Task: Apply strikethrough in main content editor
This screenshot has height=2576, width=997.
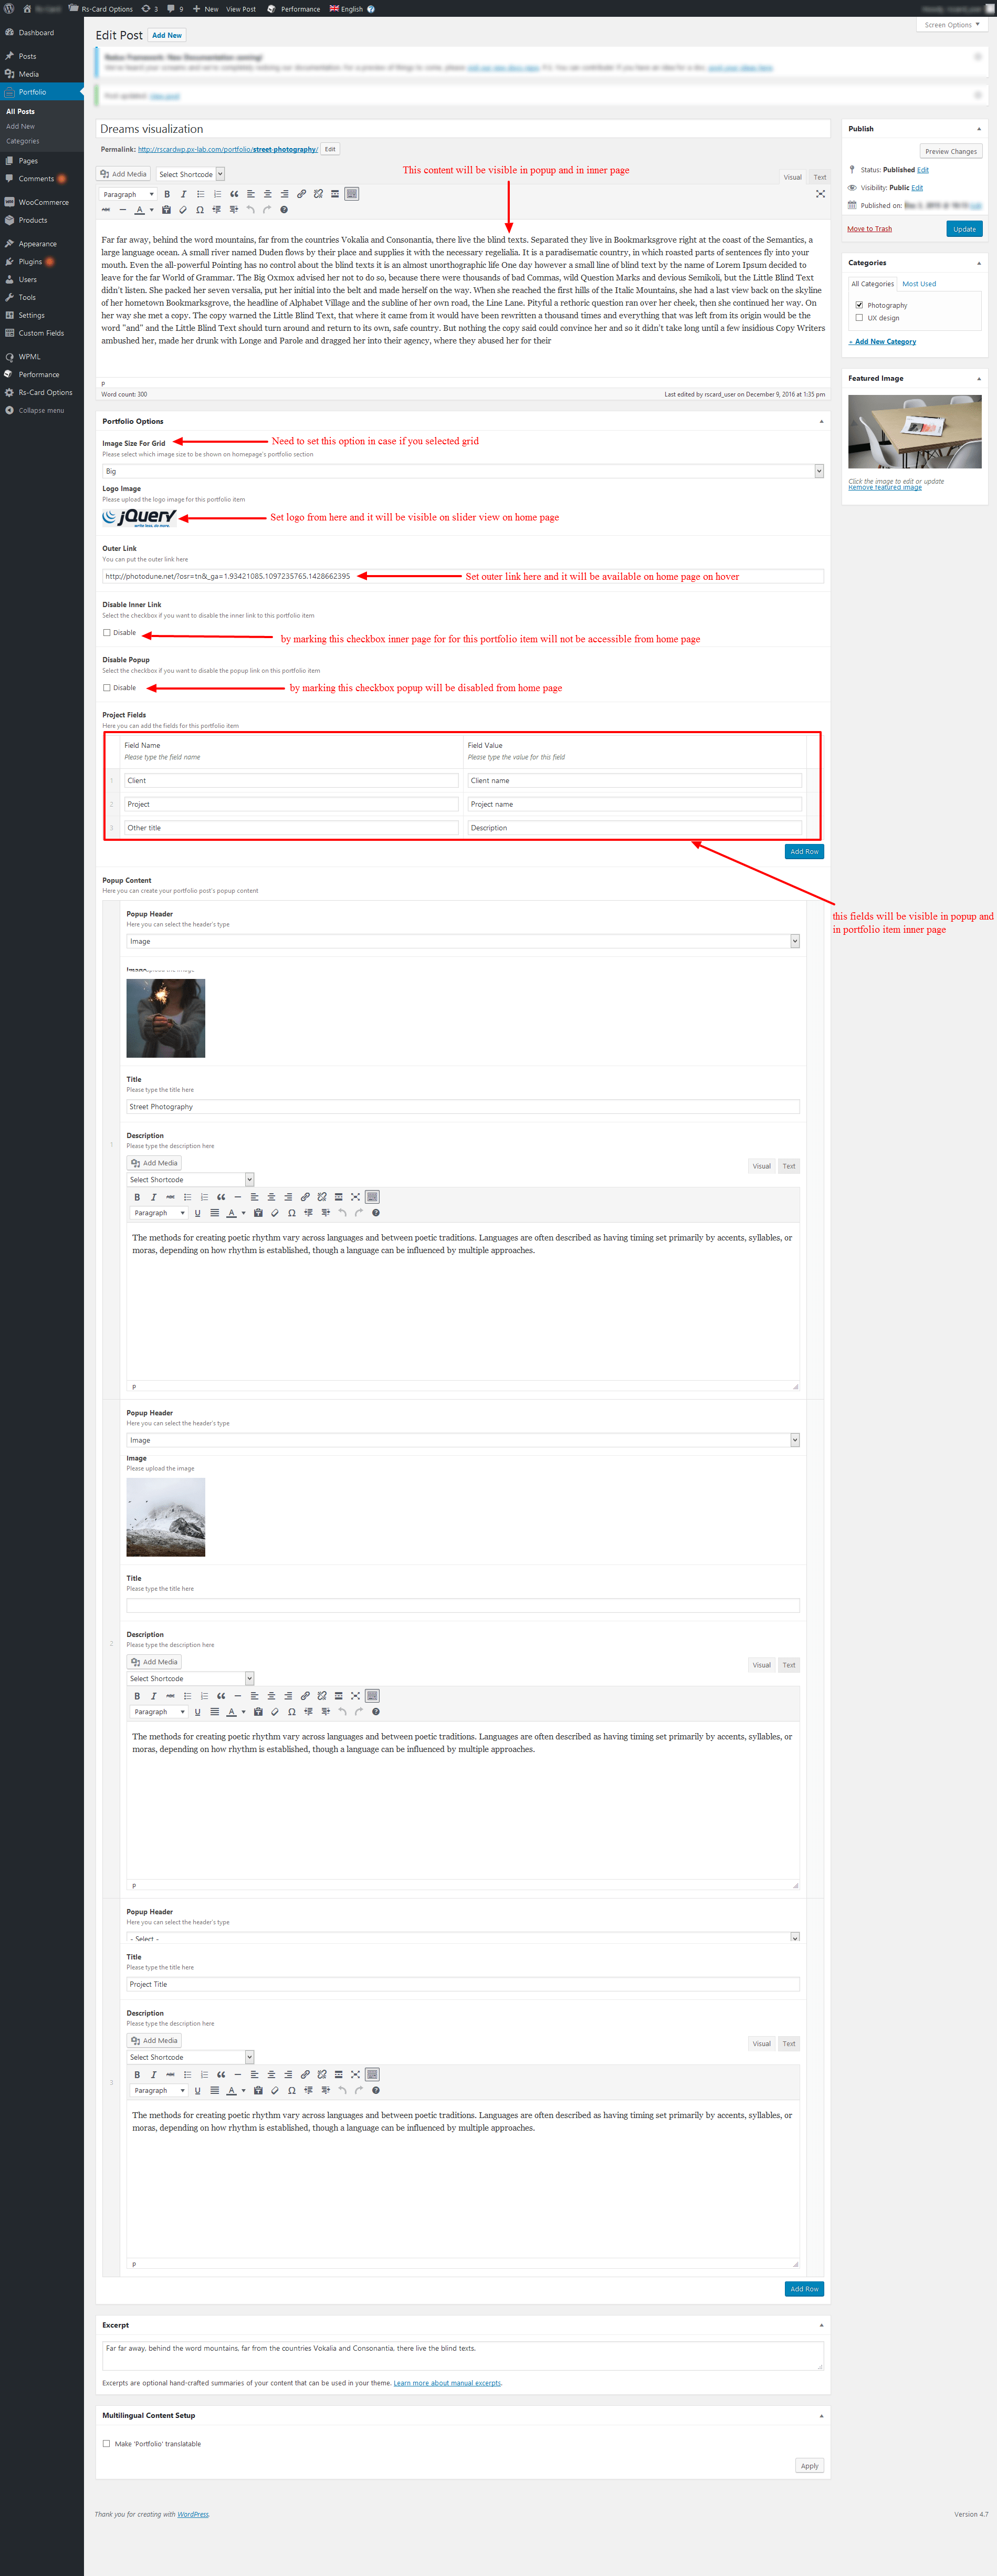Action: (x=106, y=210)
